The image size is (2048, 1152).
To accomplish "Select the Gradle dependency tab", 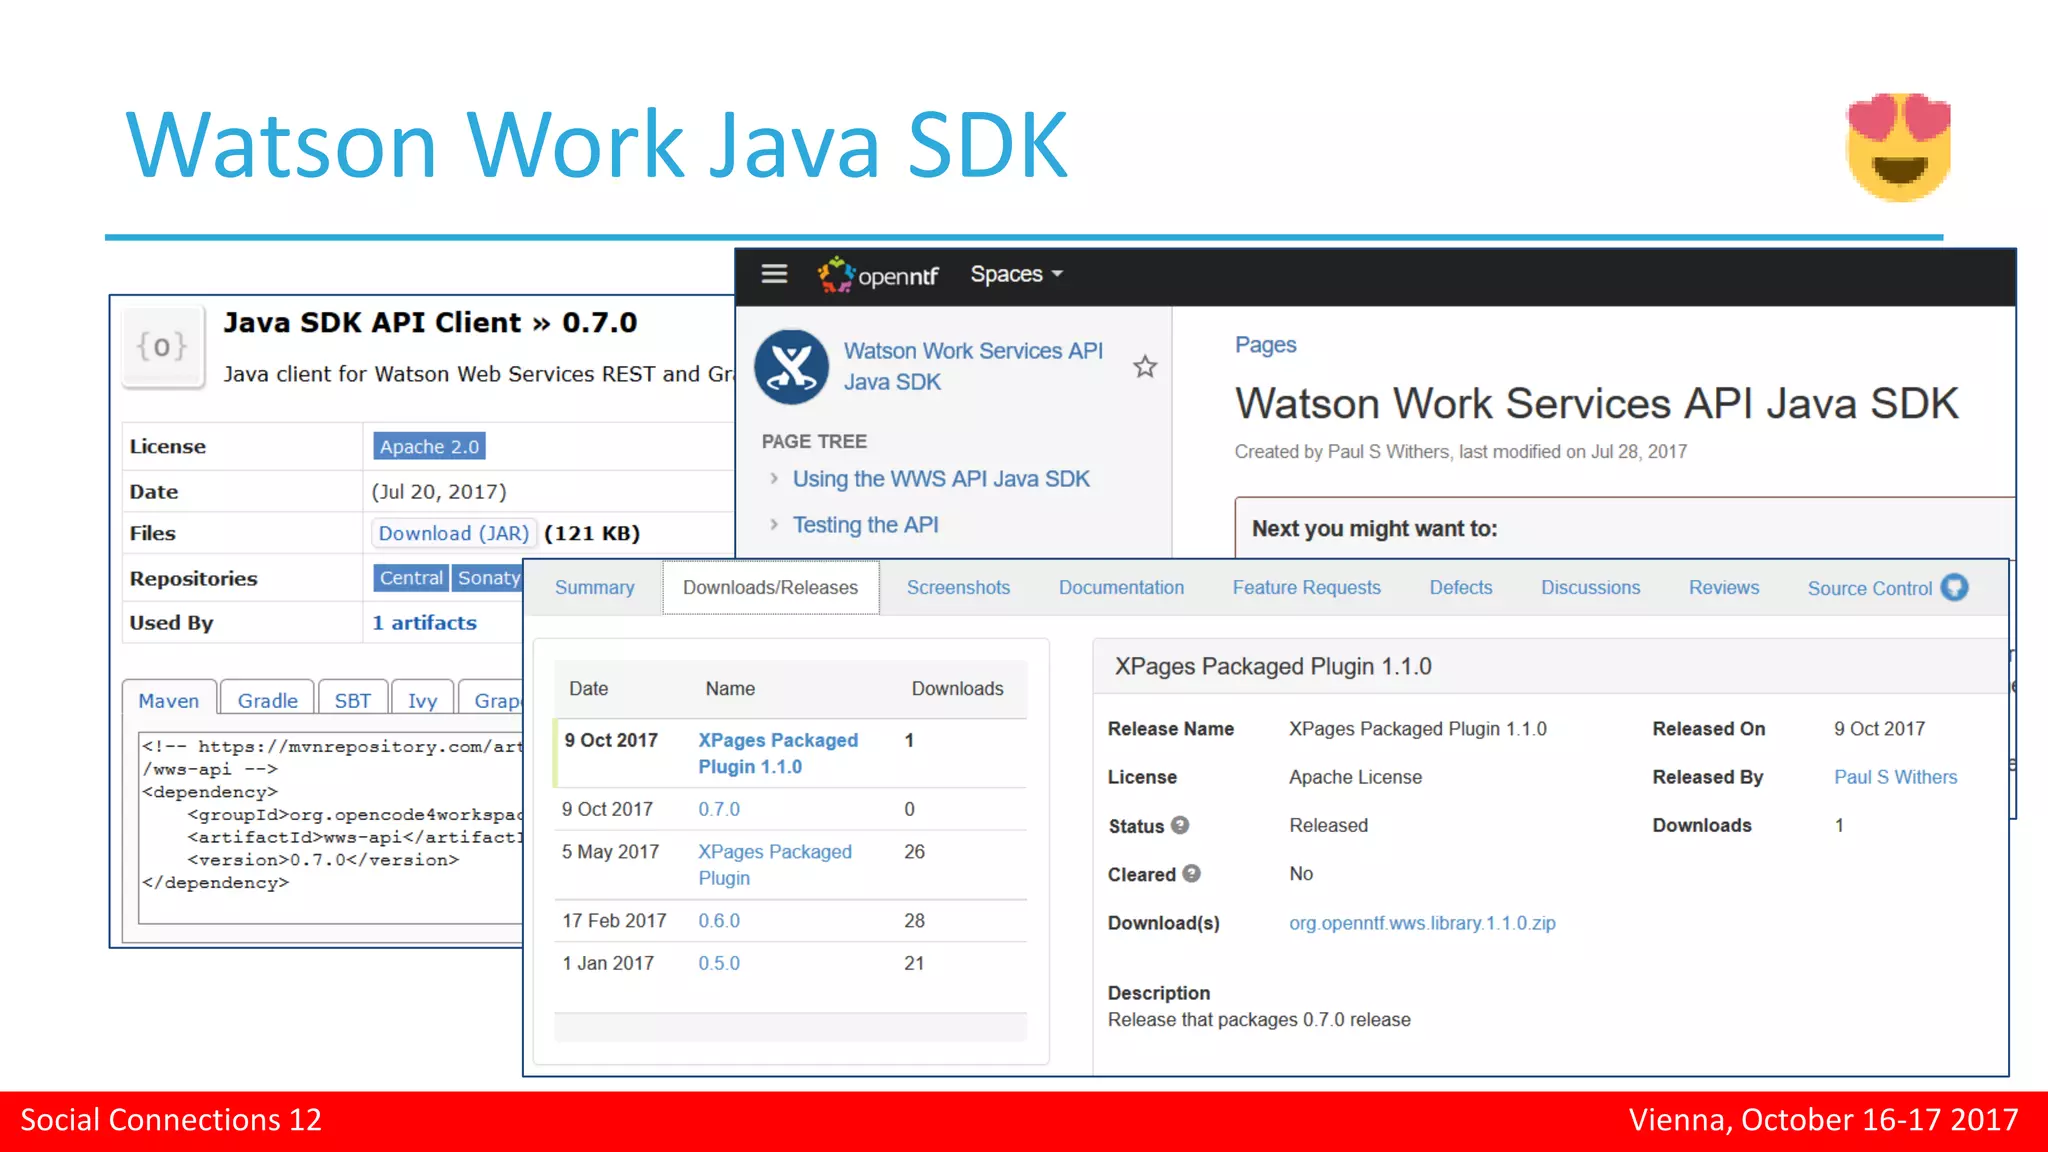I will pos(267,700).
